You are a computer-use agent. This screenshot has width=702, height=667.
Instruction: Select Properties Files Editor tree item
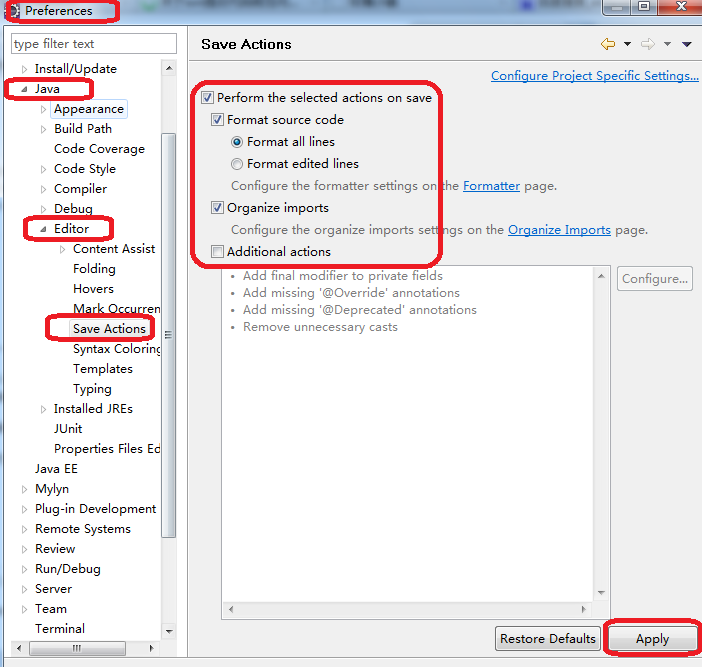tap(107, 449)
